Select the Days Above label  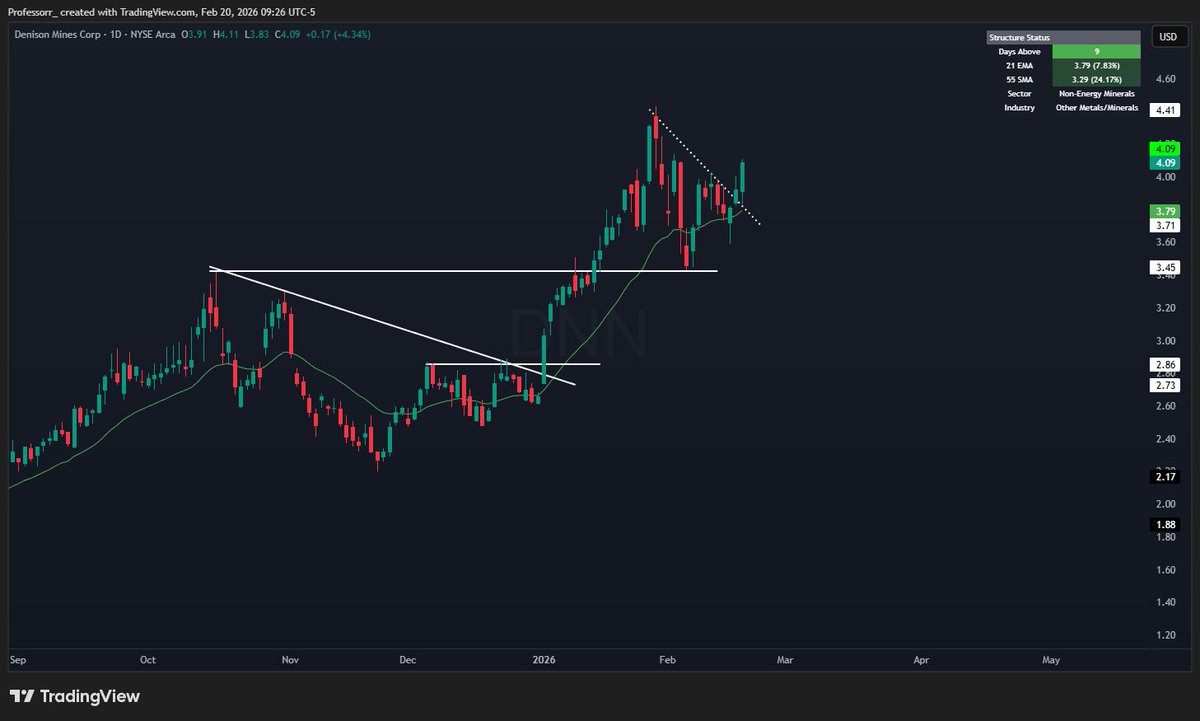pos(1018,50)
